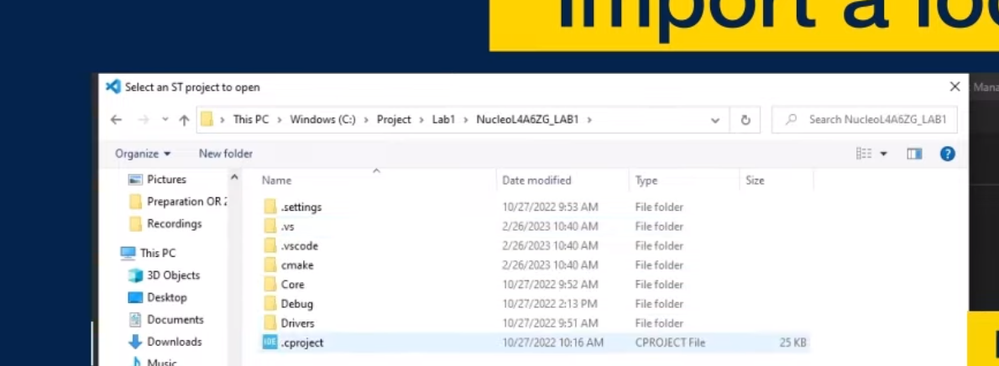Focus the Search NucleoL4A6ZG_LAB1 field
Viewport: 999px width, 366px height.
(864, 120)
